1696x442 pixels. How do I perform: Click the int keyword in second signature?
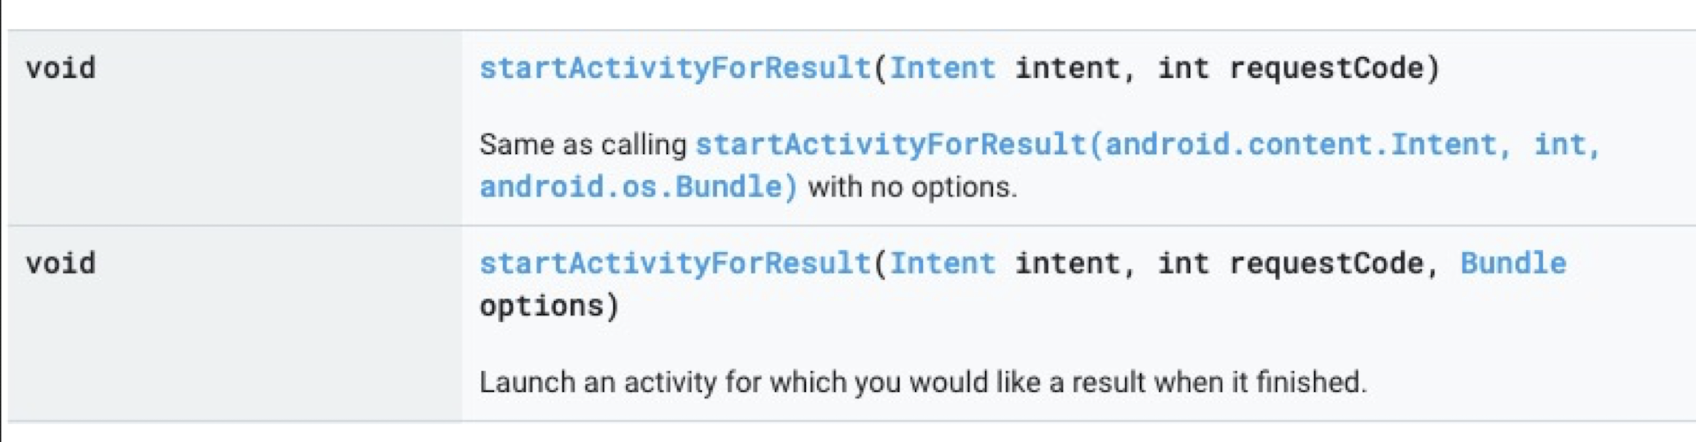click(1184, 263)
